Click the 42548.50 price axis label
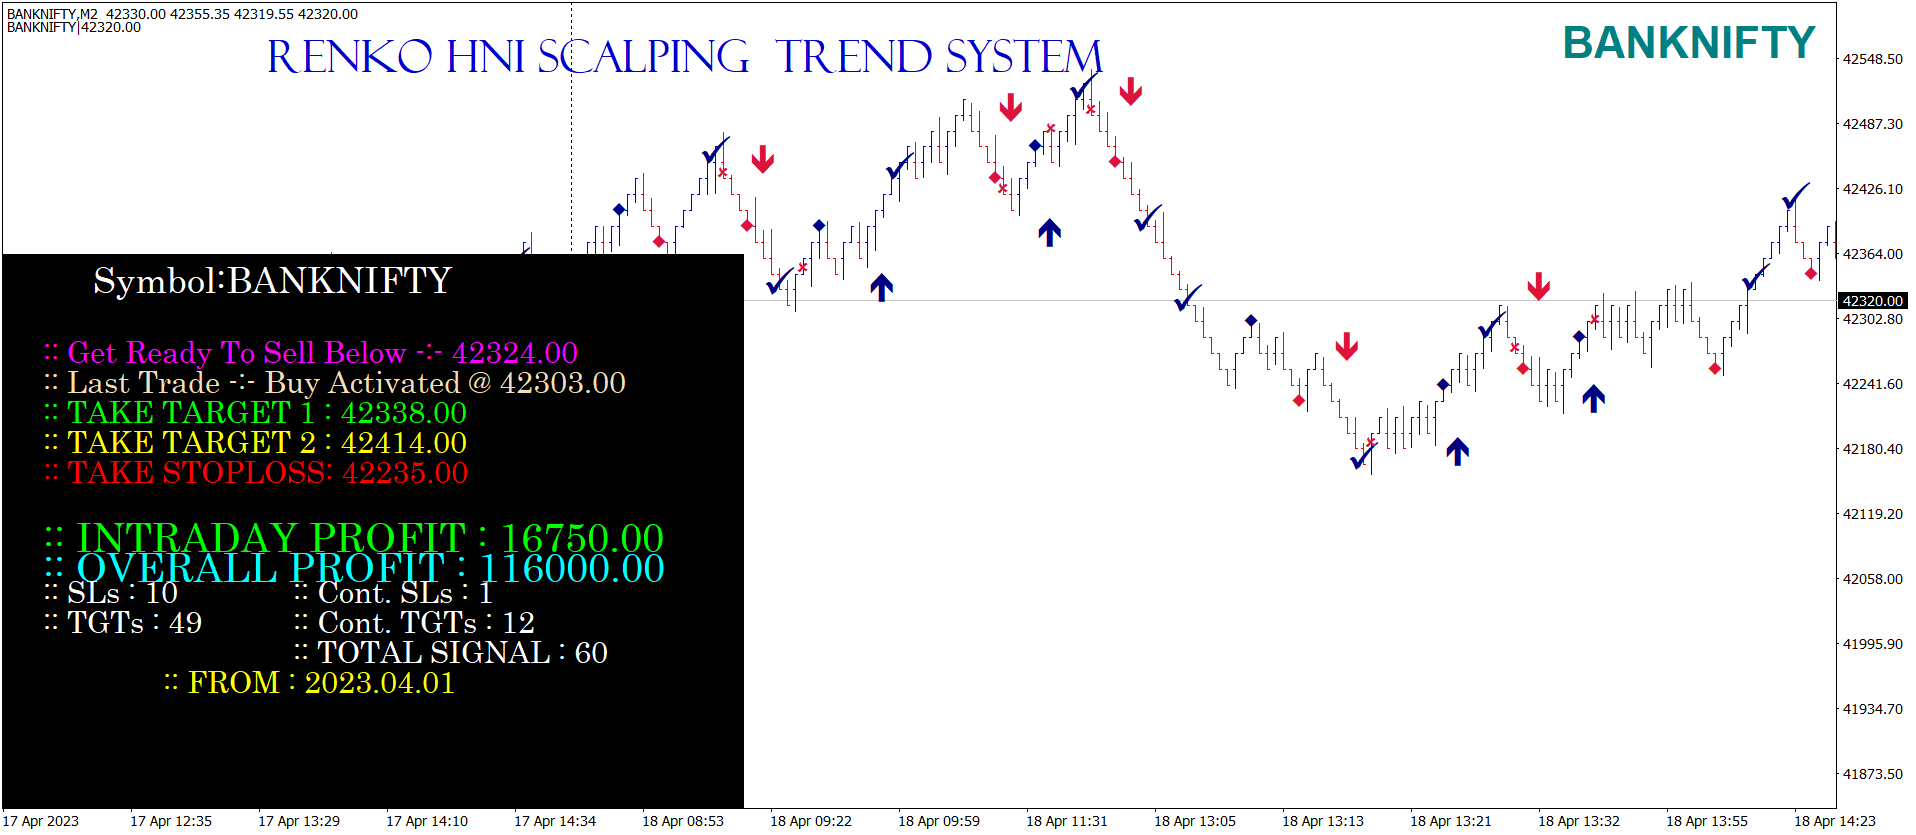Screen dimensions: 1916x835 tap(1872, 59)
